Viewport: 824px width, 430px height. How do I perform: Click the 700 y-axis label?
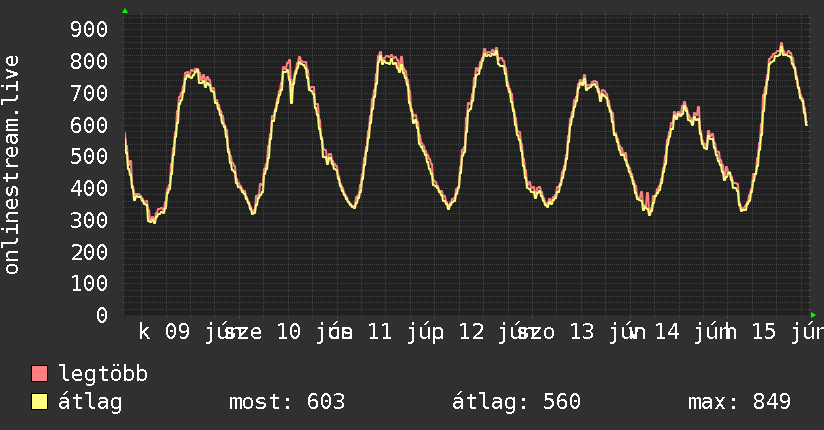89,94
